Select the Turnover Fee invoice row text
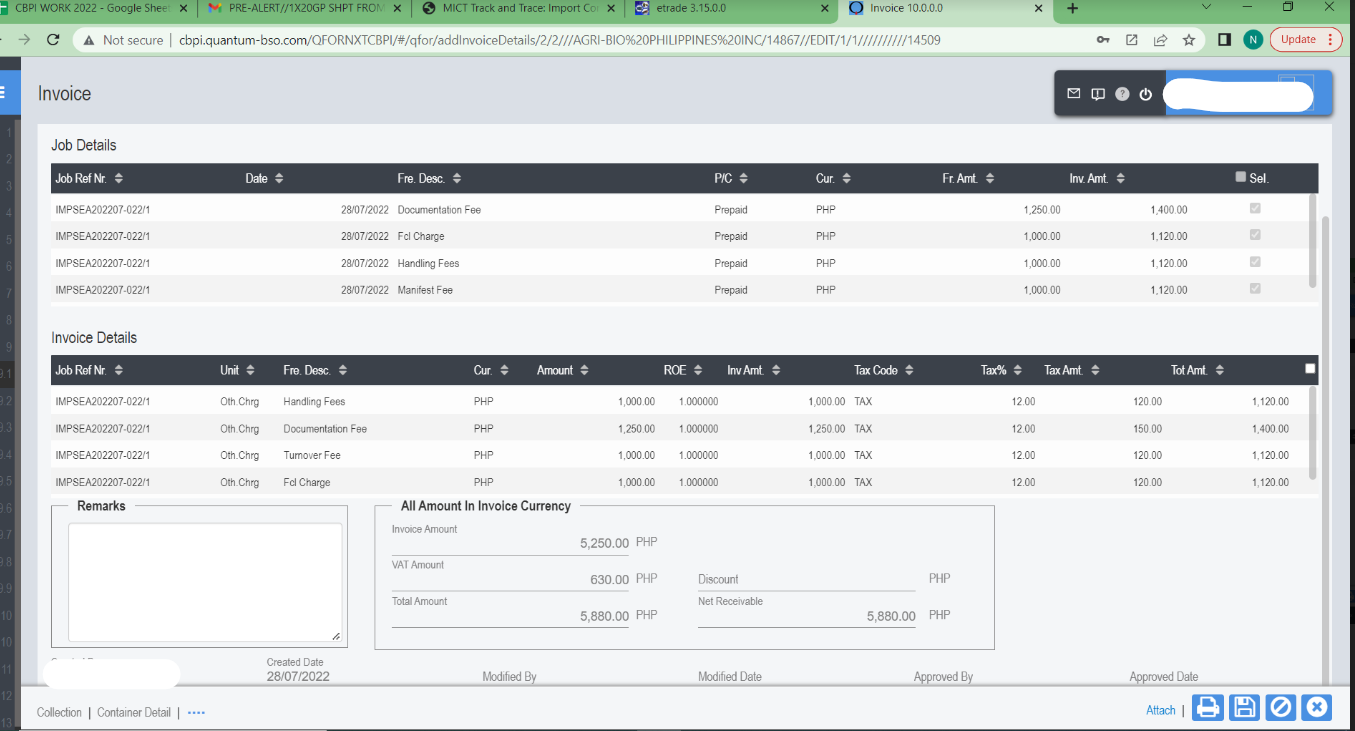Image resolution: width=1355 pixels, height=731 pixels. [312, 455]
